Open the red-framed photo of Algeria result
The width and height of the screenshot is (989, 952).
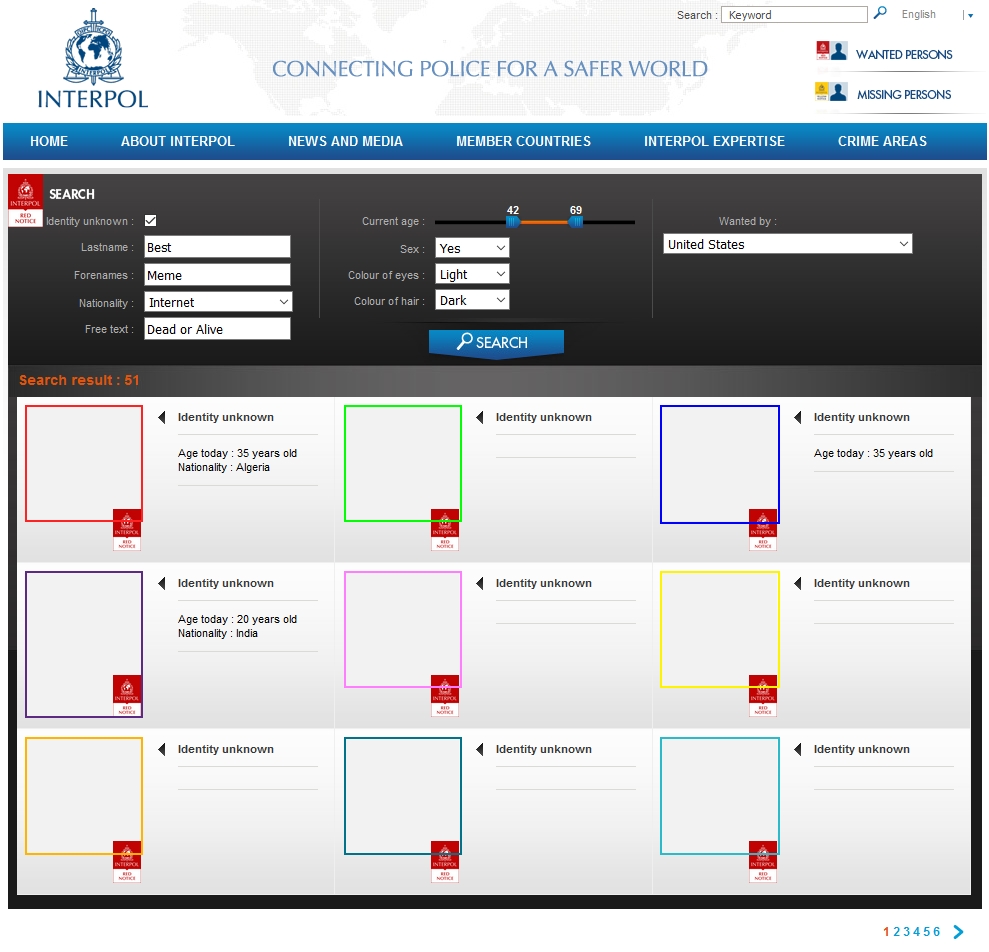84,463
